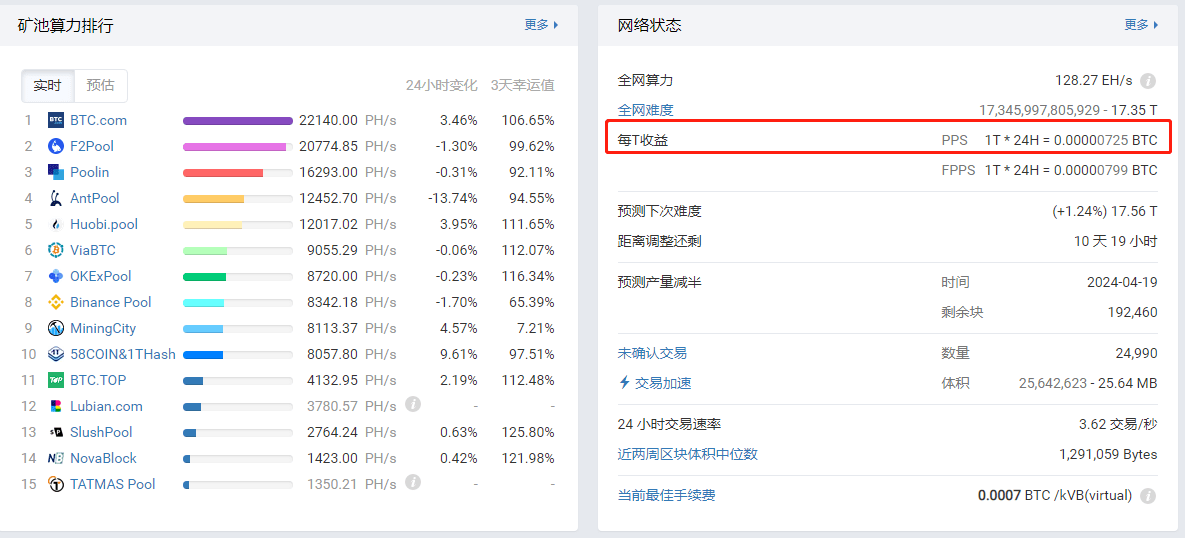Open the 未确认交易 link

[652, 353]
